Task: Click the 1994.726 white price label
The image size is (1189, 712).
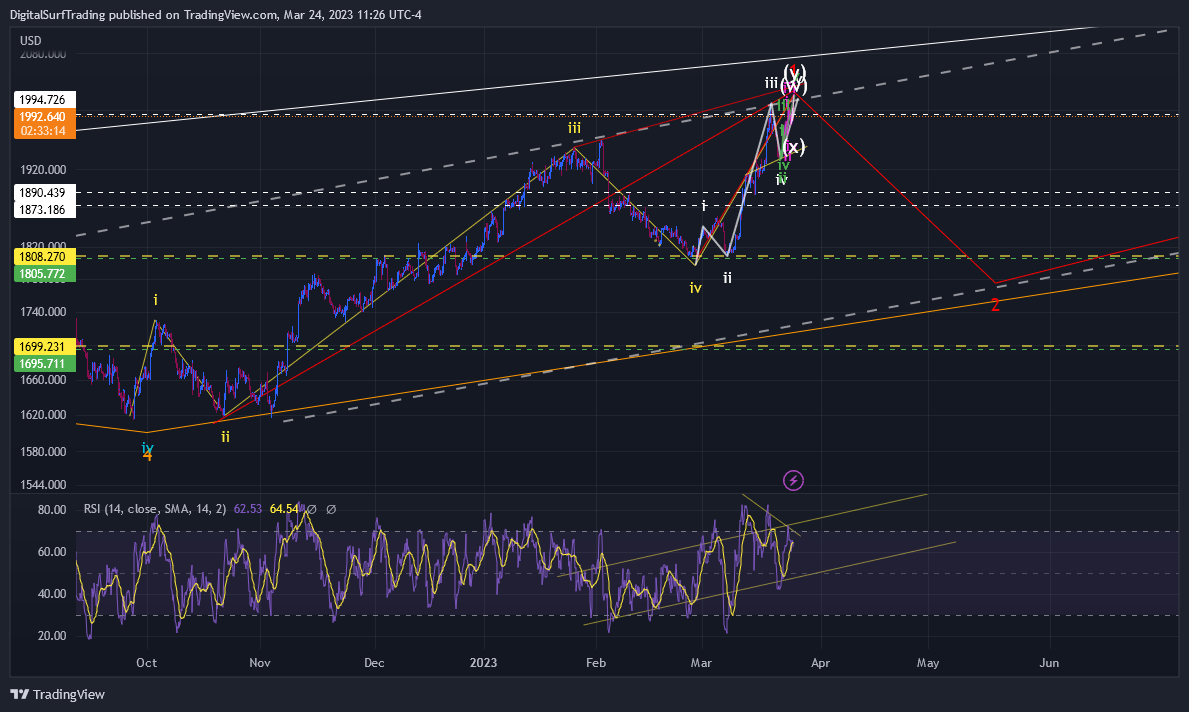Action: click(x=44, y=99)
